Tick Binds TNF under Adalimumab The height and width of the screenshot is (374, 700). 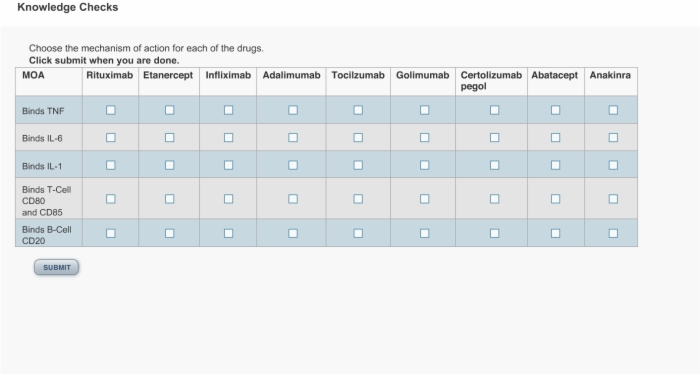click(293, 110)
